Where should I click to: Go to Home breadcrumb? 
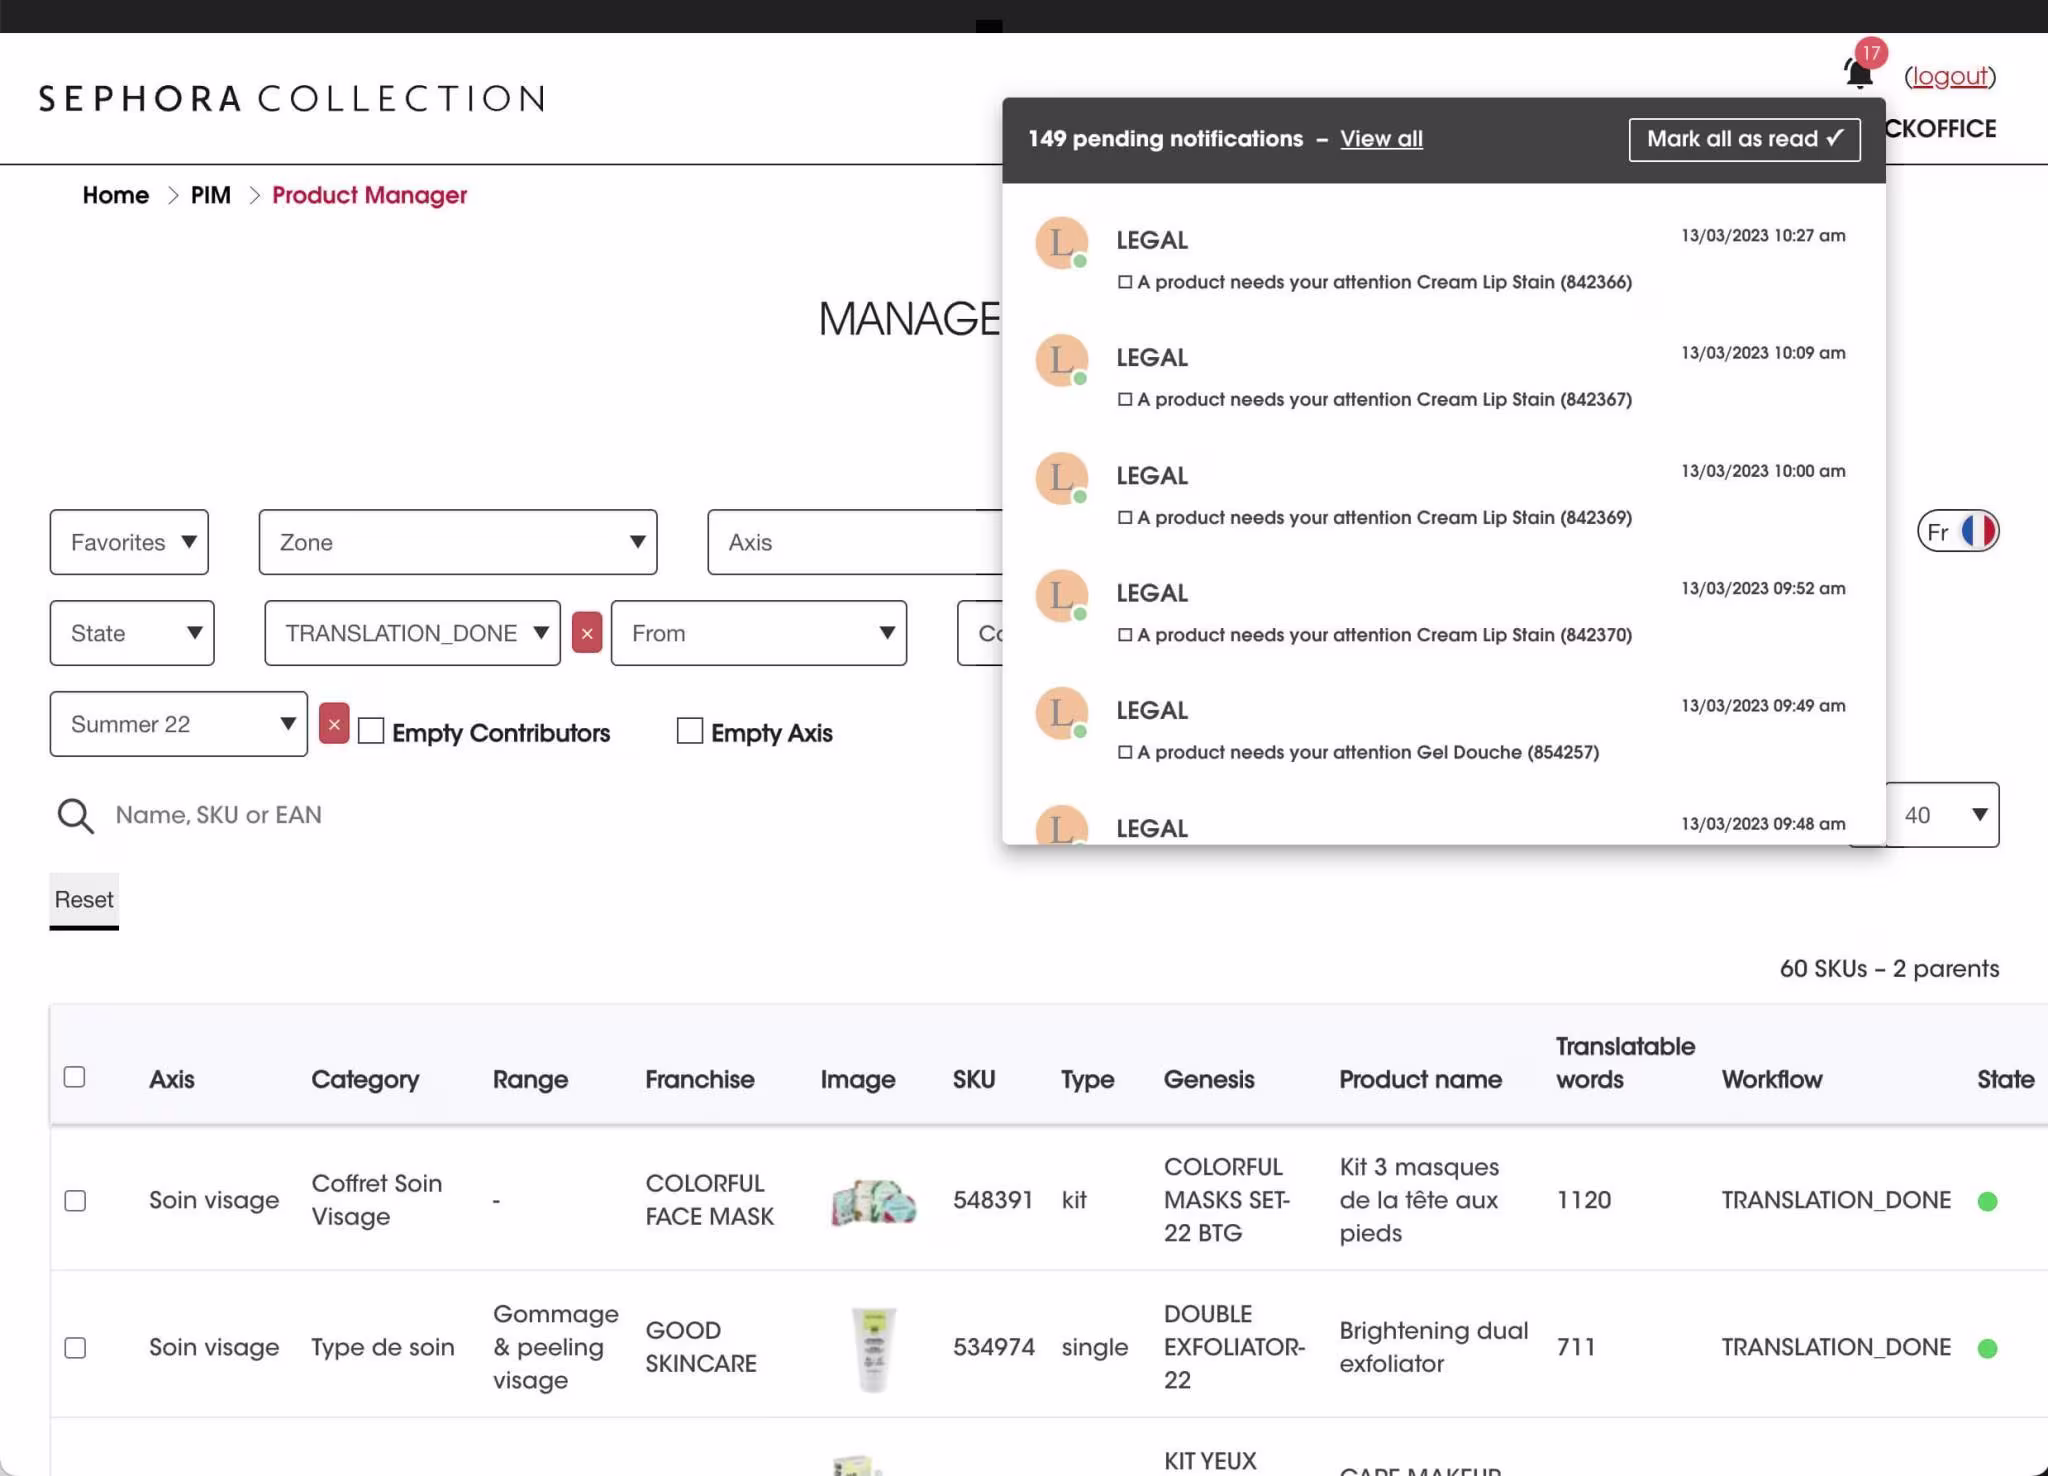coord(116,195)
